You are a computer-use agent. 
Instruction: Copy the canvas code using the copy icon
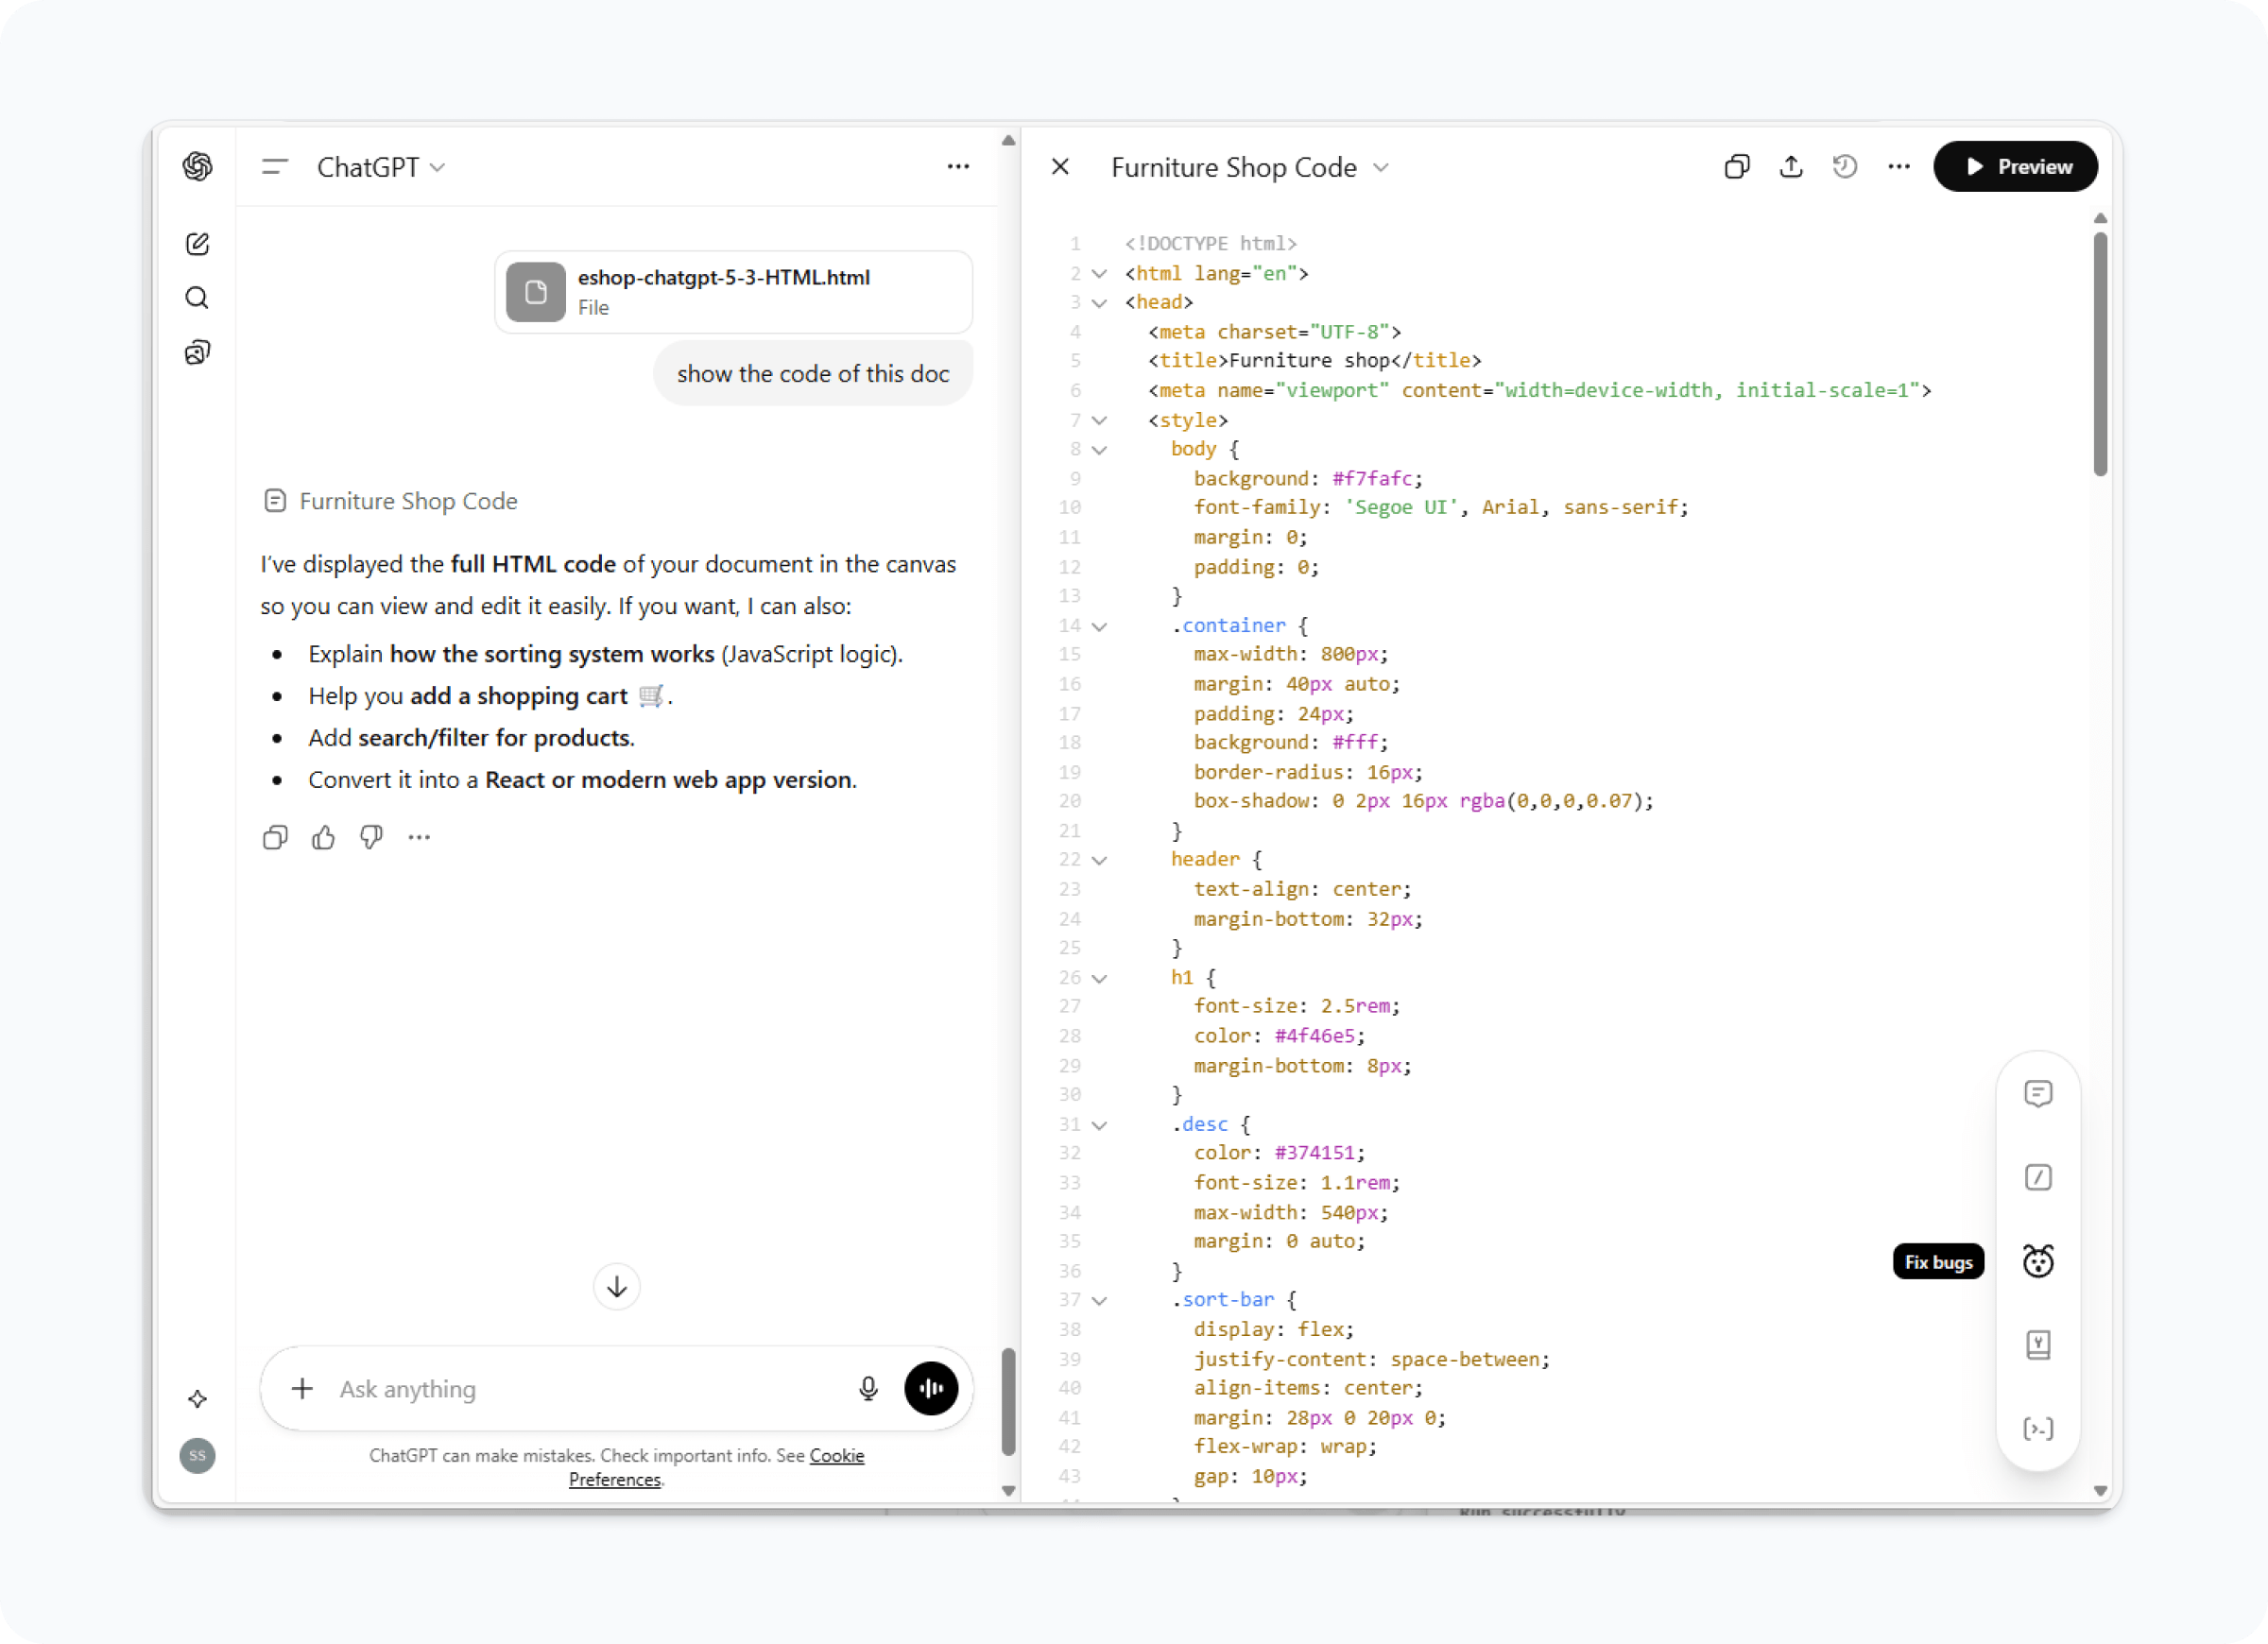point(1737,166)
